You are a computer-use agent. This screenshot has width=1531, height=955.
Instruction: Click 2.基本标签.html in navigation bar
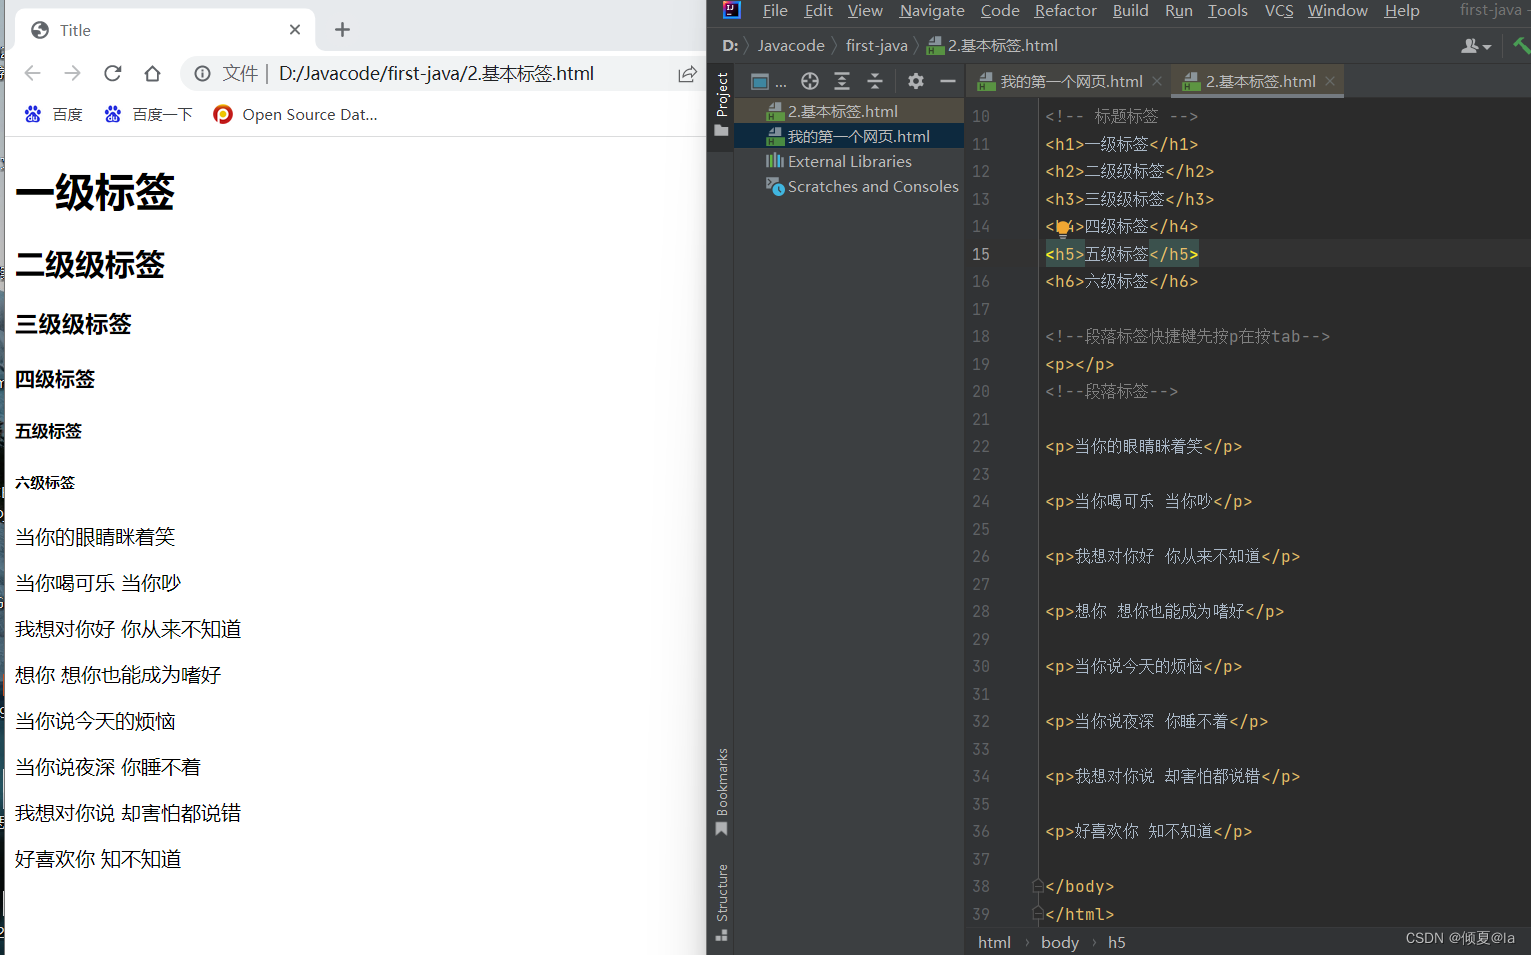pyautogui.click(x=993, y=45)
